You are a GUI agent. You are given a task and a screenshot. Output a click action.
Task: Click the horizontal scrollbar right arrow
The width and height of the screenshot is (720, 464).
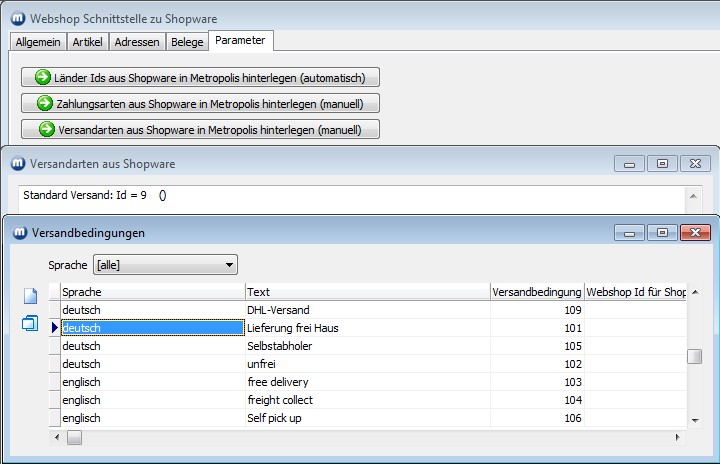(679, 437)
